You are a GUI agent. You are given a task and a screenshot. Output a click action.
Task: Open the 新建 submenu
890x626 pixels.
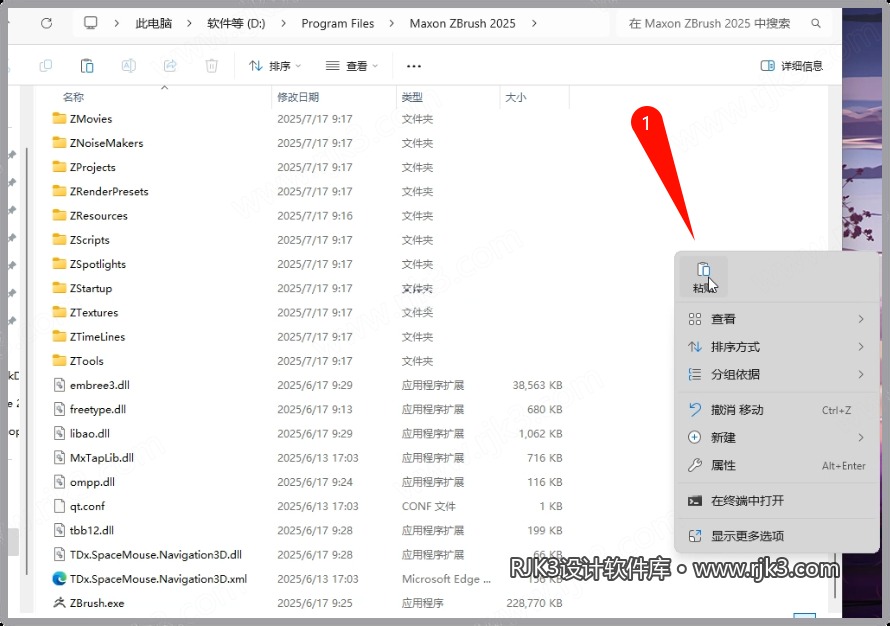776,438
